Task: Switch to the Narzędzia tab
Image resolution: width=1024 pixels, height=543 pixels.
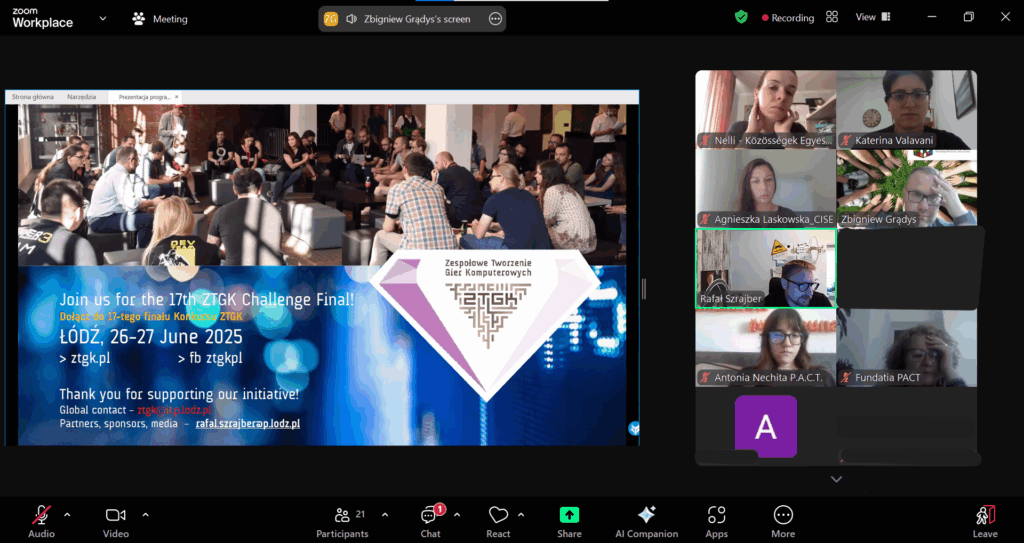Action: tap(82, 97)
